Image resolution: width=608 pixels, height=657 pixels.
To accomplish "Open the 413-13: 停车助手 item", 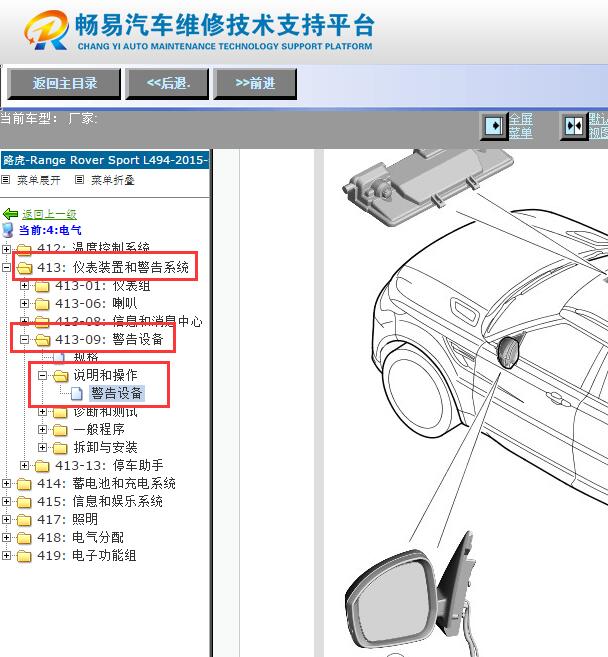I will click(x=109, y=465).
